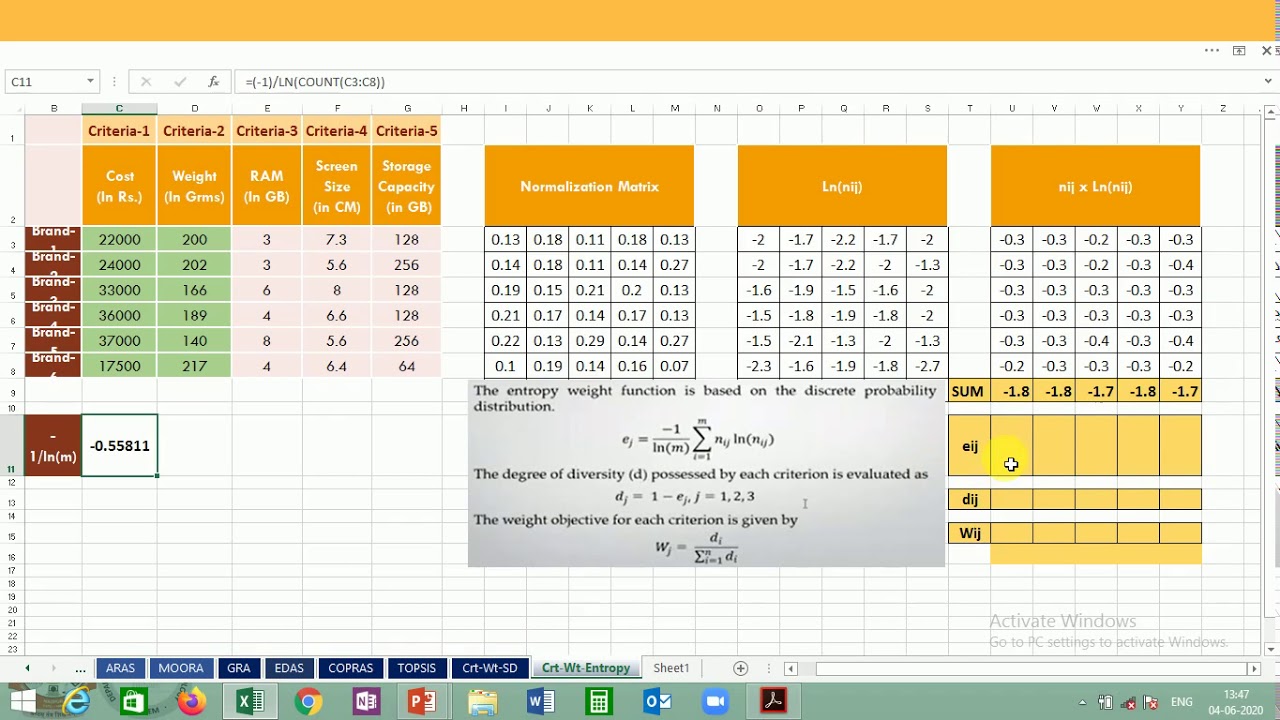Select the Crt-Wt-Entropy sheet tab
1280x720 pixels.
pyautogui.click(x=586, y=668)
